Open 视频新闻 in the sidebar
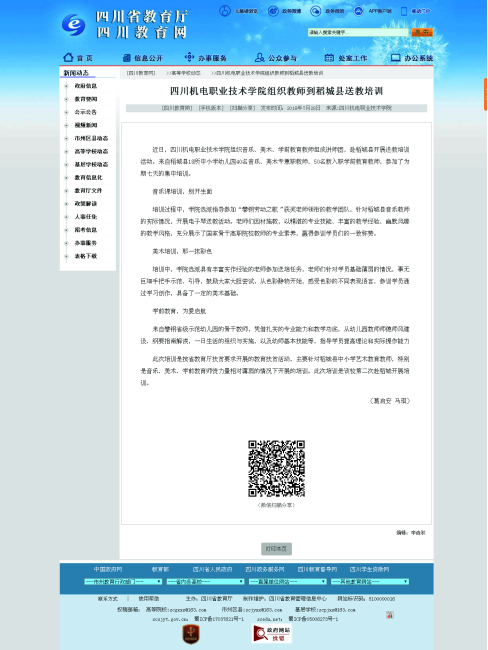The image size is (488, 650). pyautogui.click(x=86, y=125)
